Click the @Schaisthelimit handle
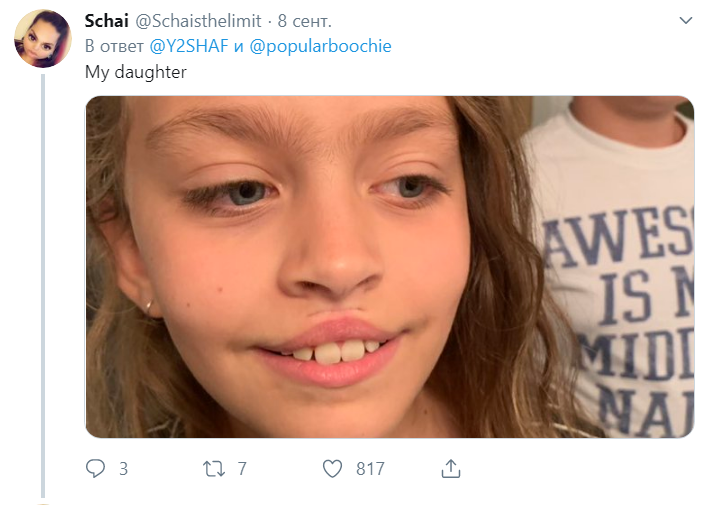This screenshot has width=709, height=505. click(198, 21)
